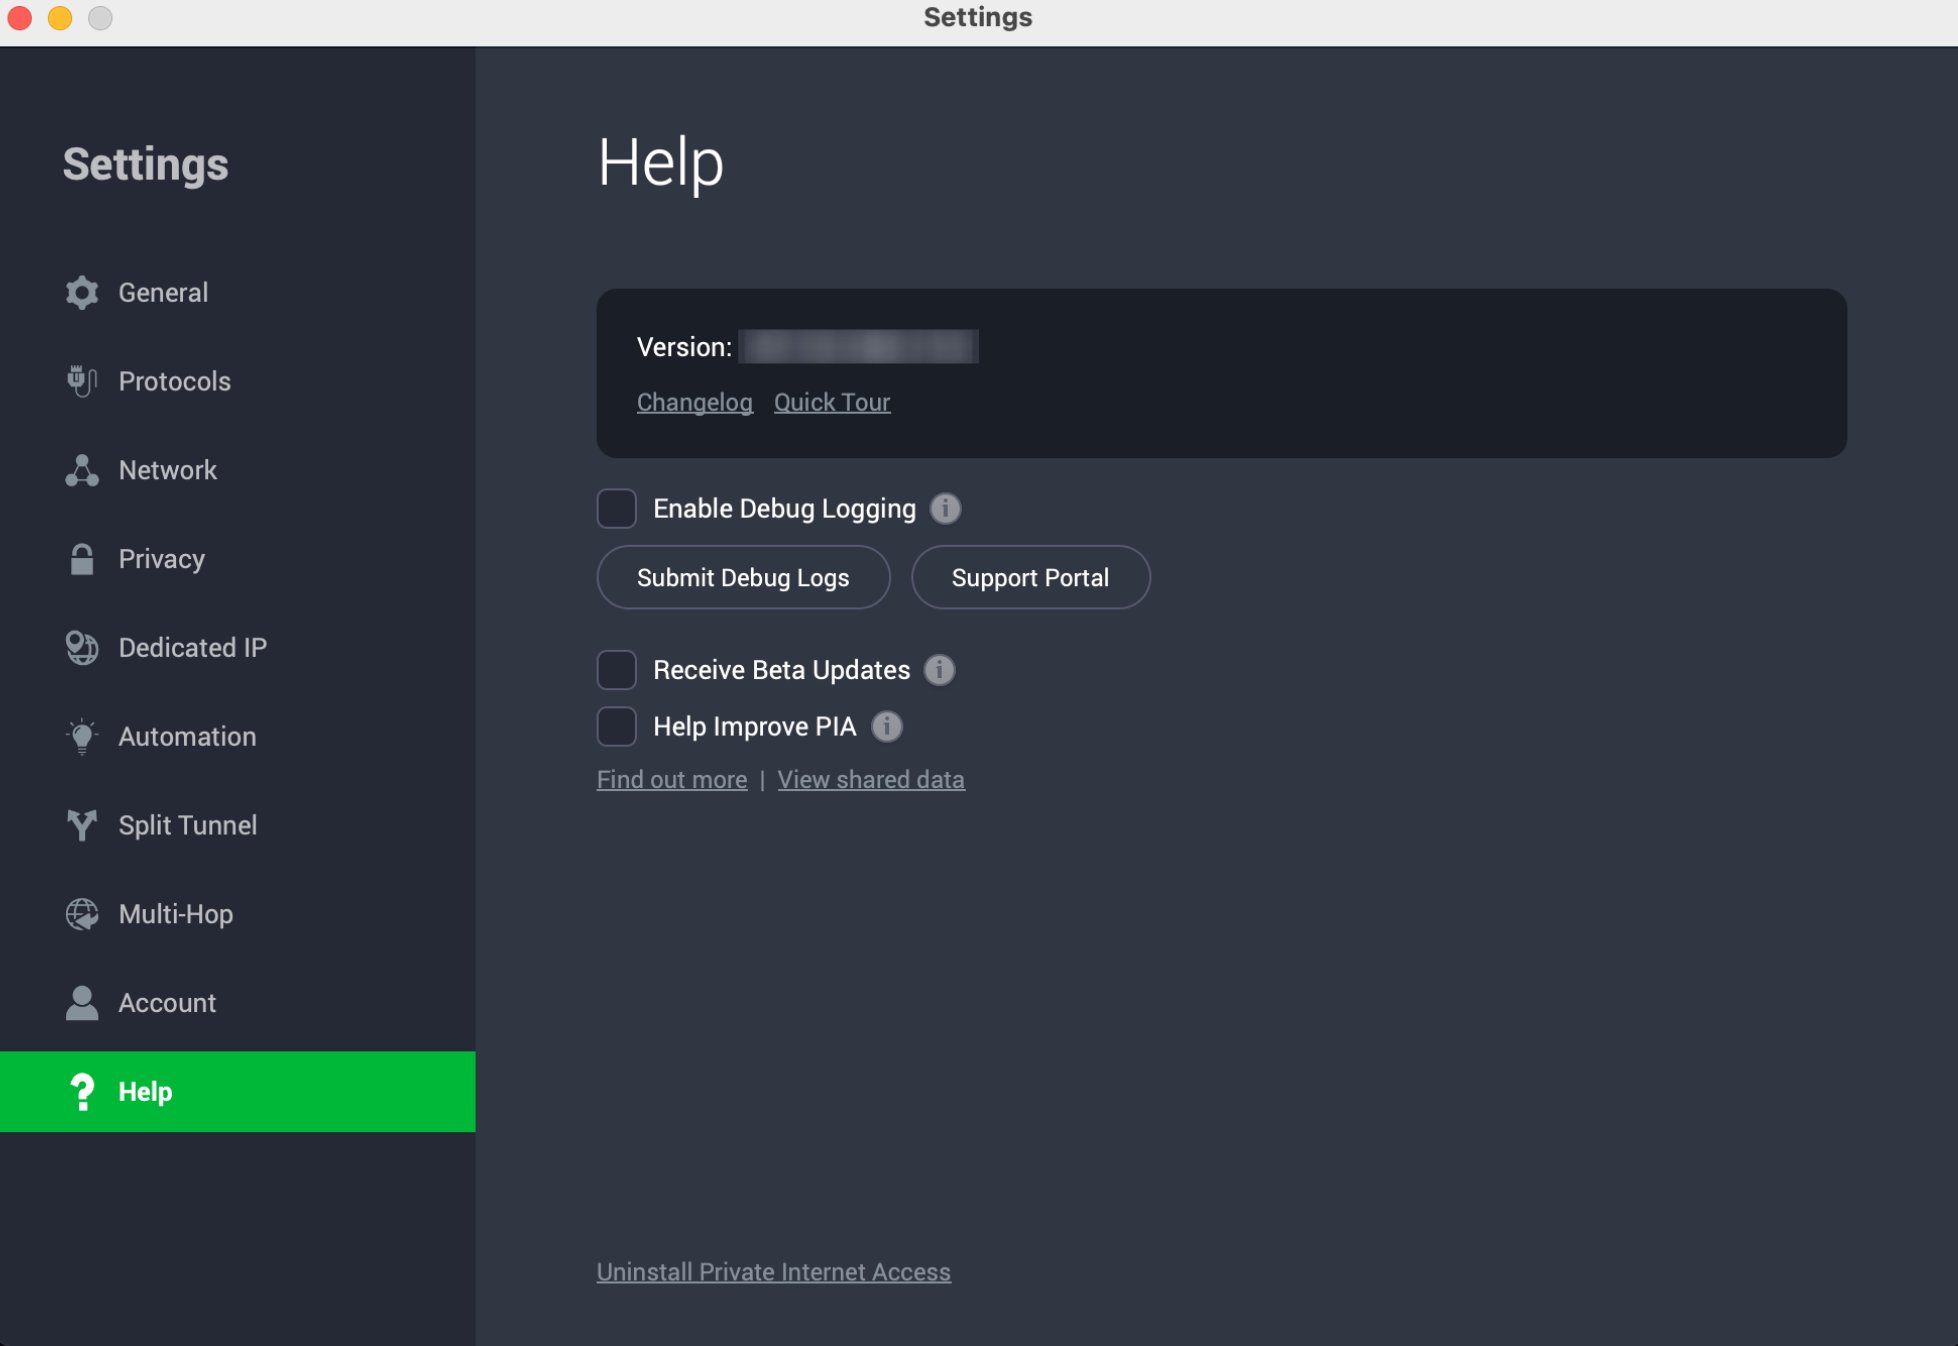The image size is (1958, 1346).
Task: Click the blurred version number
Action: pyautogui.click(x=858, y=347)
